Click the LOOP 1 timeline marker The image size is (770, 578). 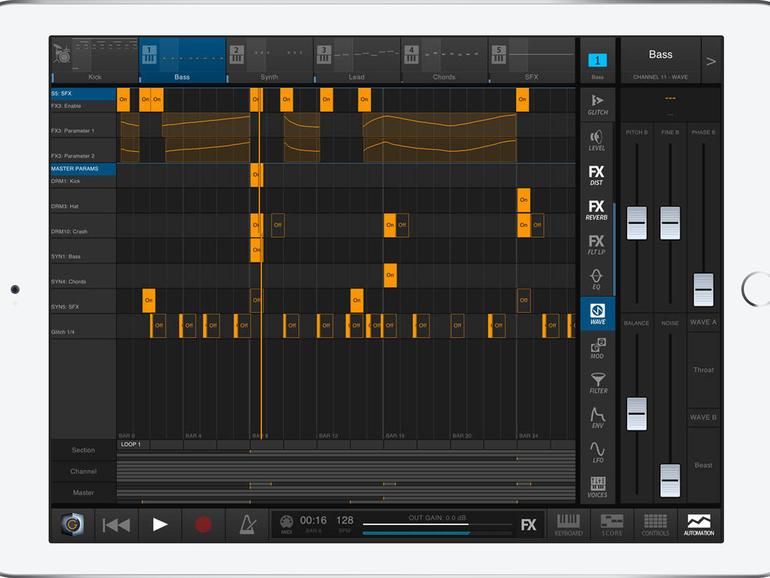(x=133, y=444)
